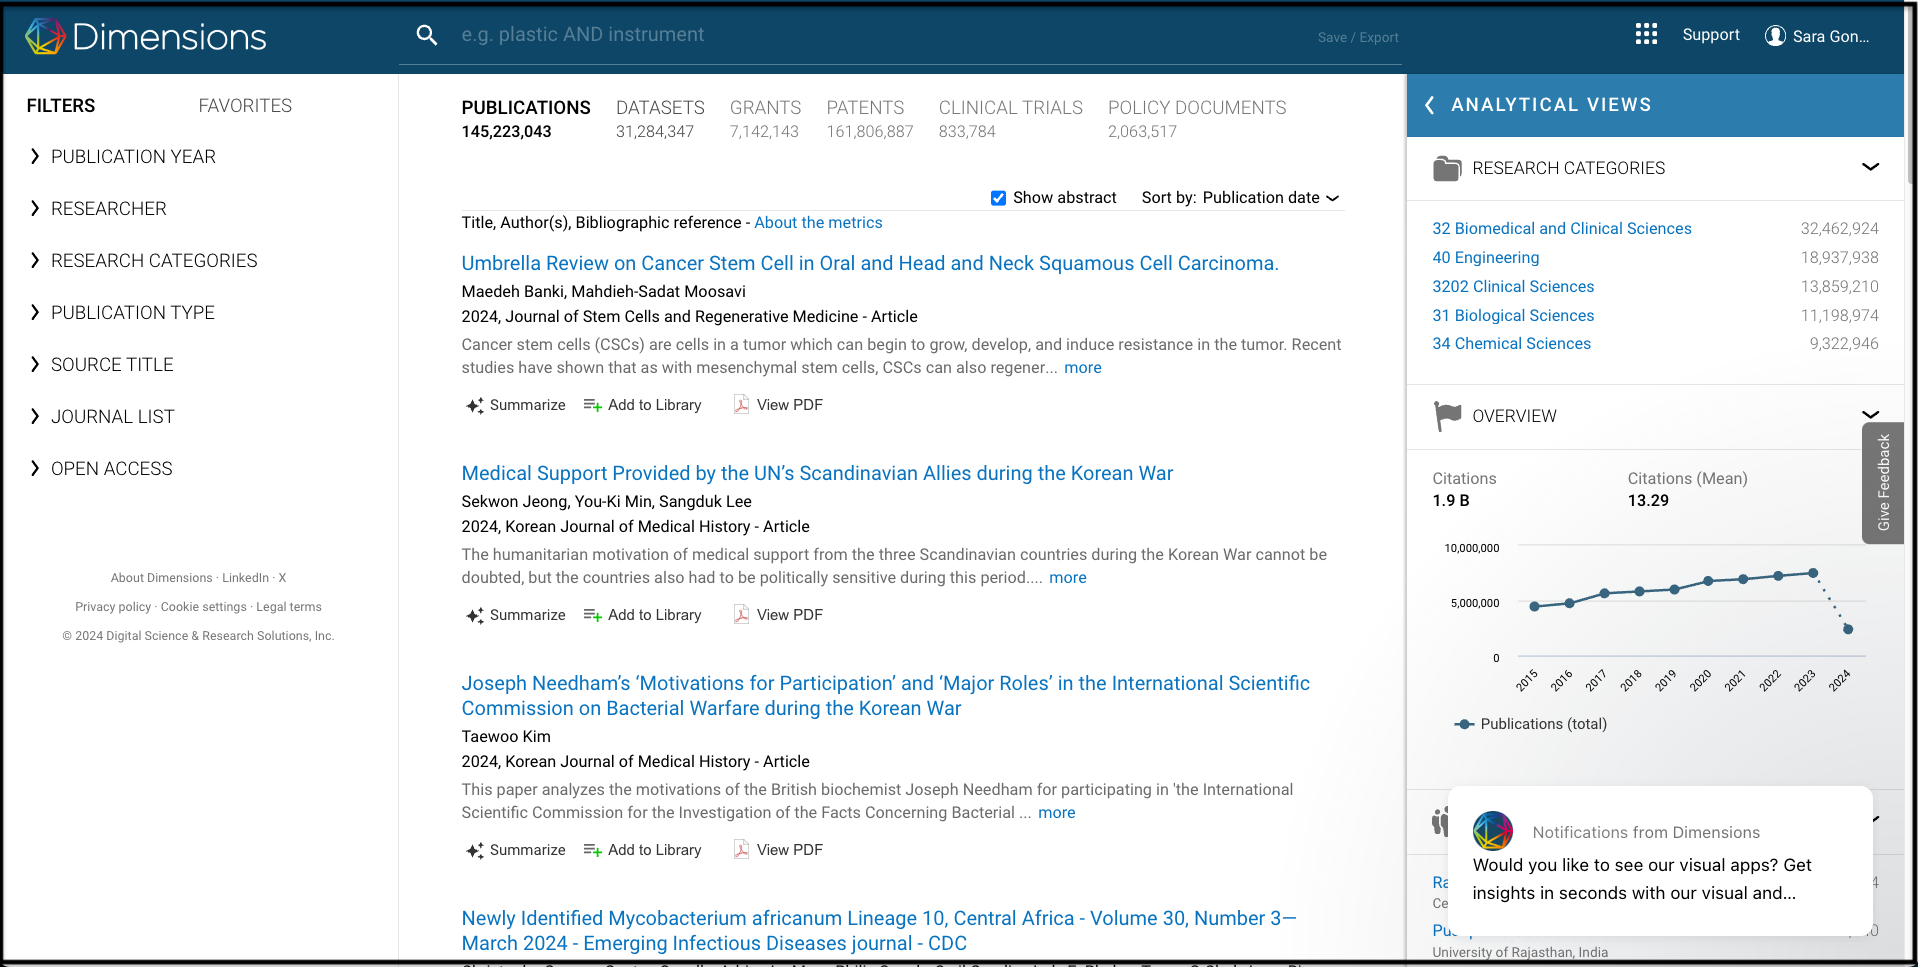Open the About the metrics link
Viewport: 1918px width, 967px height.
pyautogui.click(x=818, y=223)
